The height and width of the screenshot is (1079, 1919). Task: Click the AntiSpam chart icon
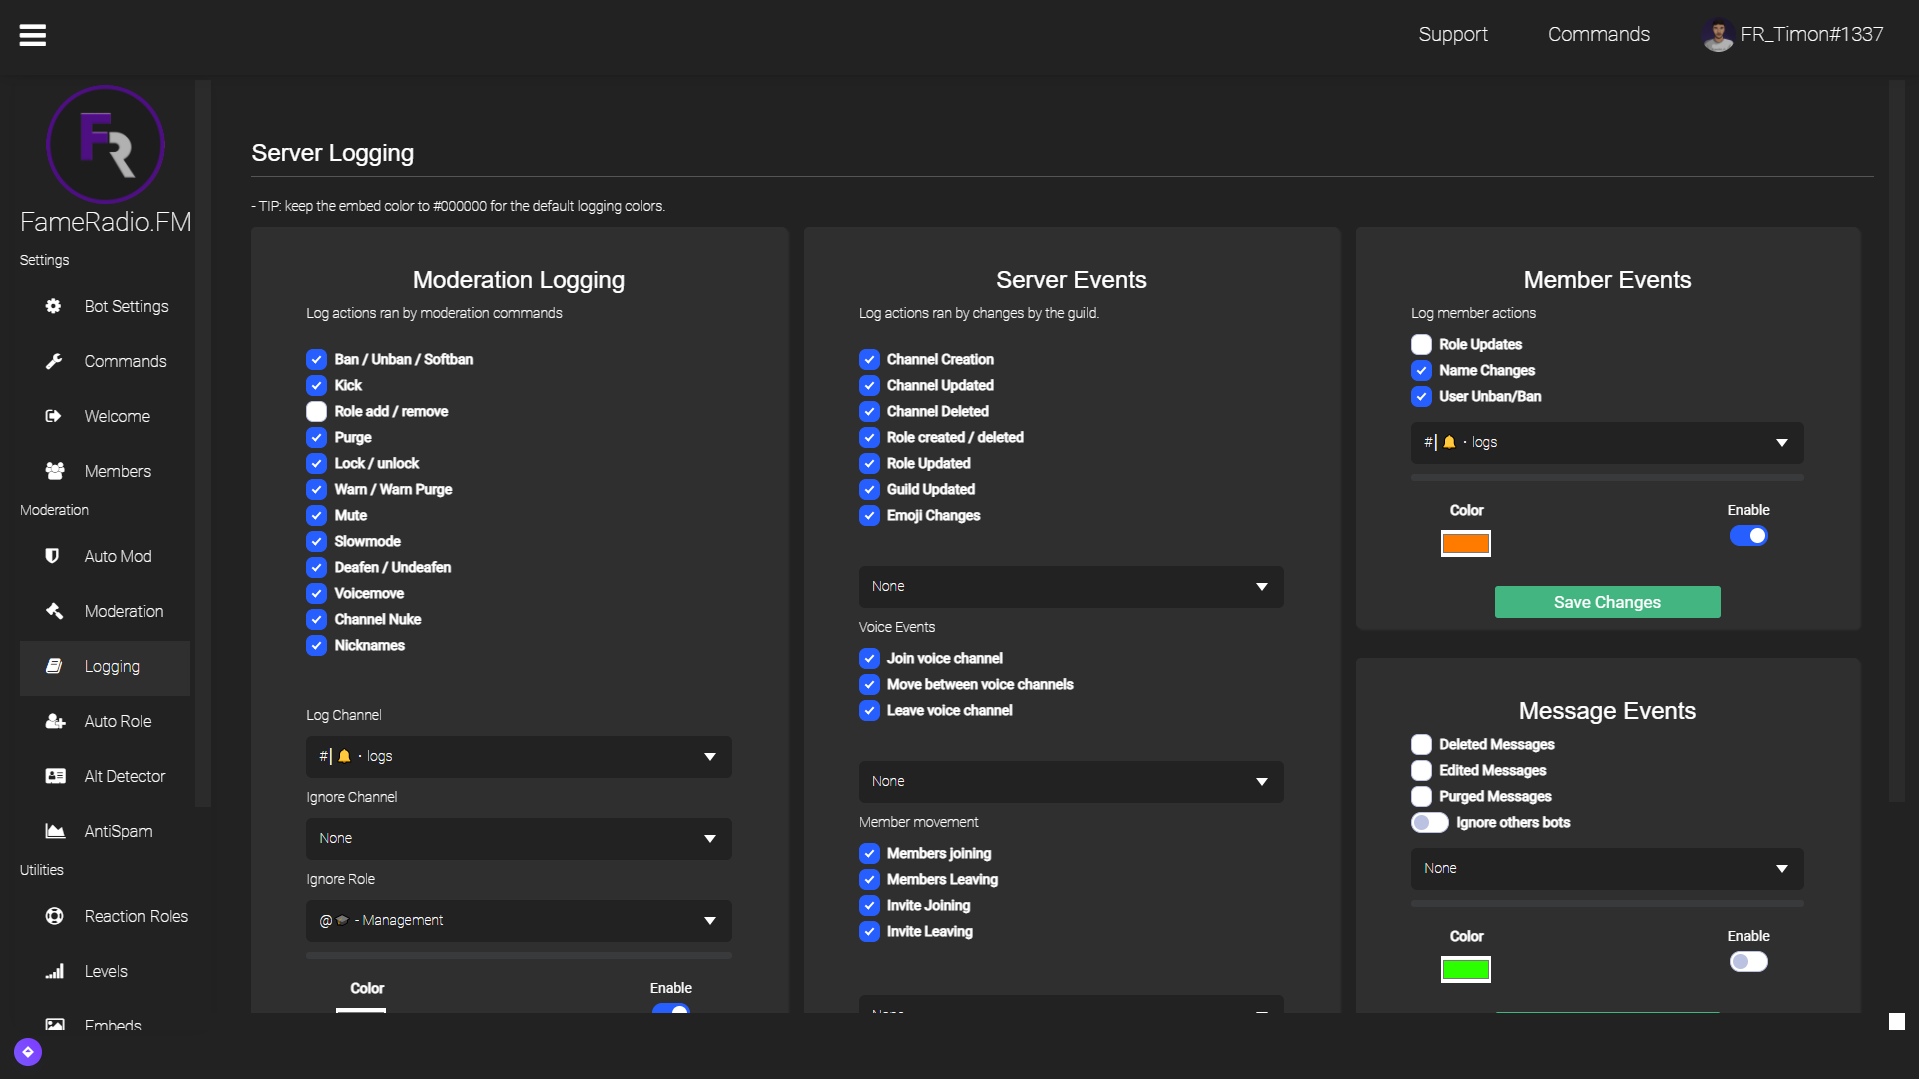point(55,831)
